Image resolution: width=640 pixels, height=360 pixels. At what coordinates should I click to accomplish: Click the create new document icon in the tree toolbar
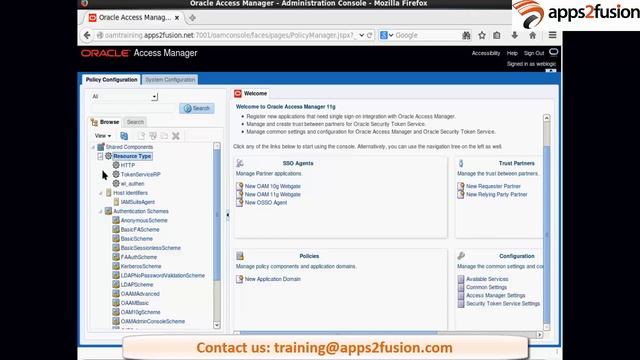(141, 136)
